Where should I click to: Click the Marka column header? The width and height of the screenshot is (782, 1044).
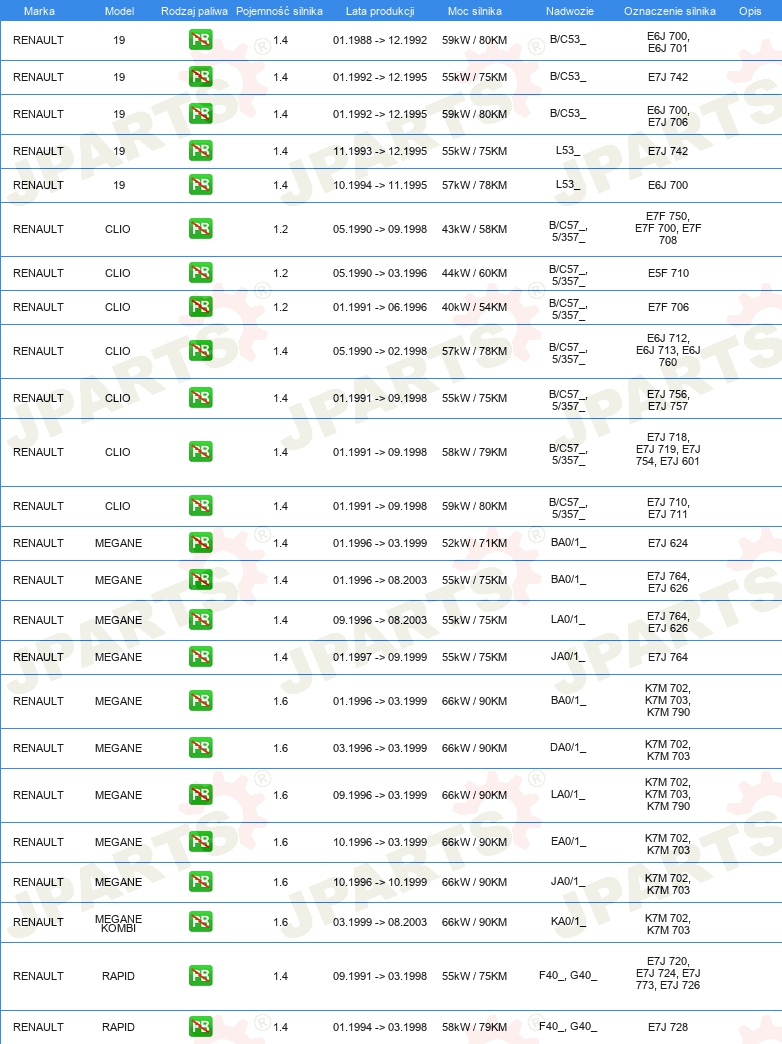39,11
